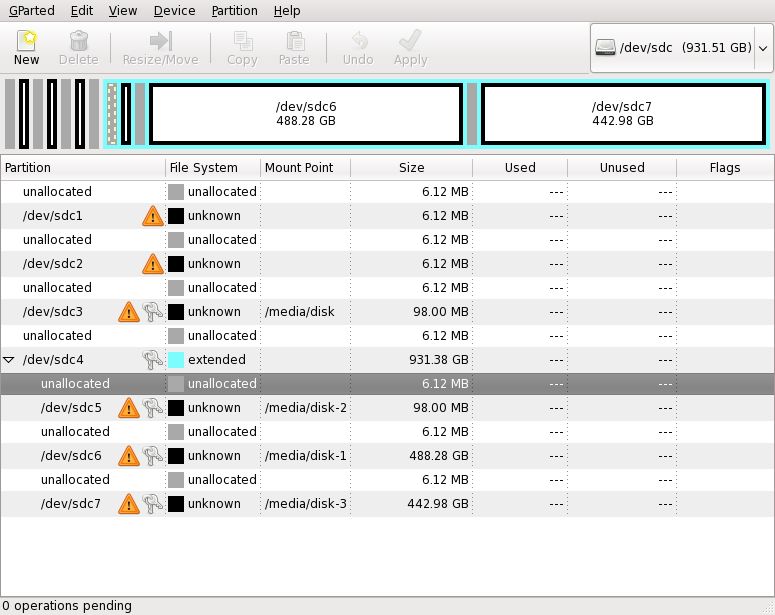Click the keys lock icon on /dev/sdc4 row

152,360
